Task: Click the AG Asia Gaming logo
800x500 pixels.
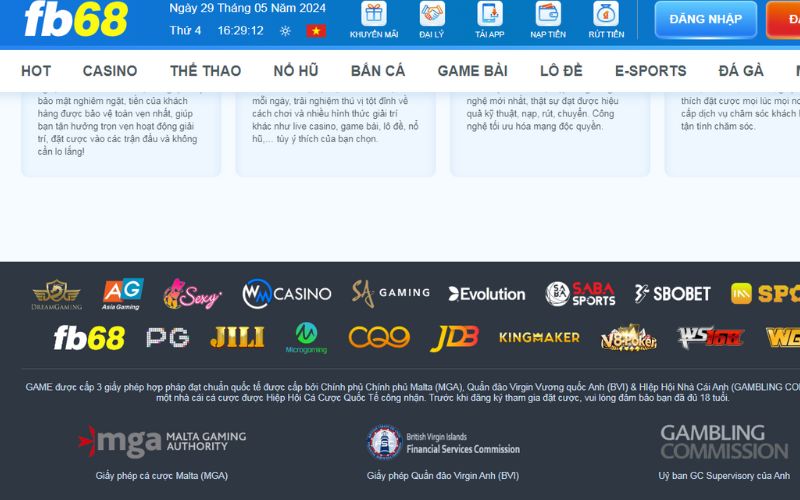Action: [122, 294]
